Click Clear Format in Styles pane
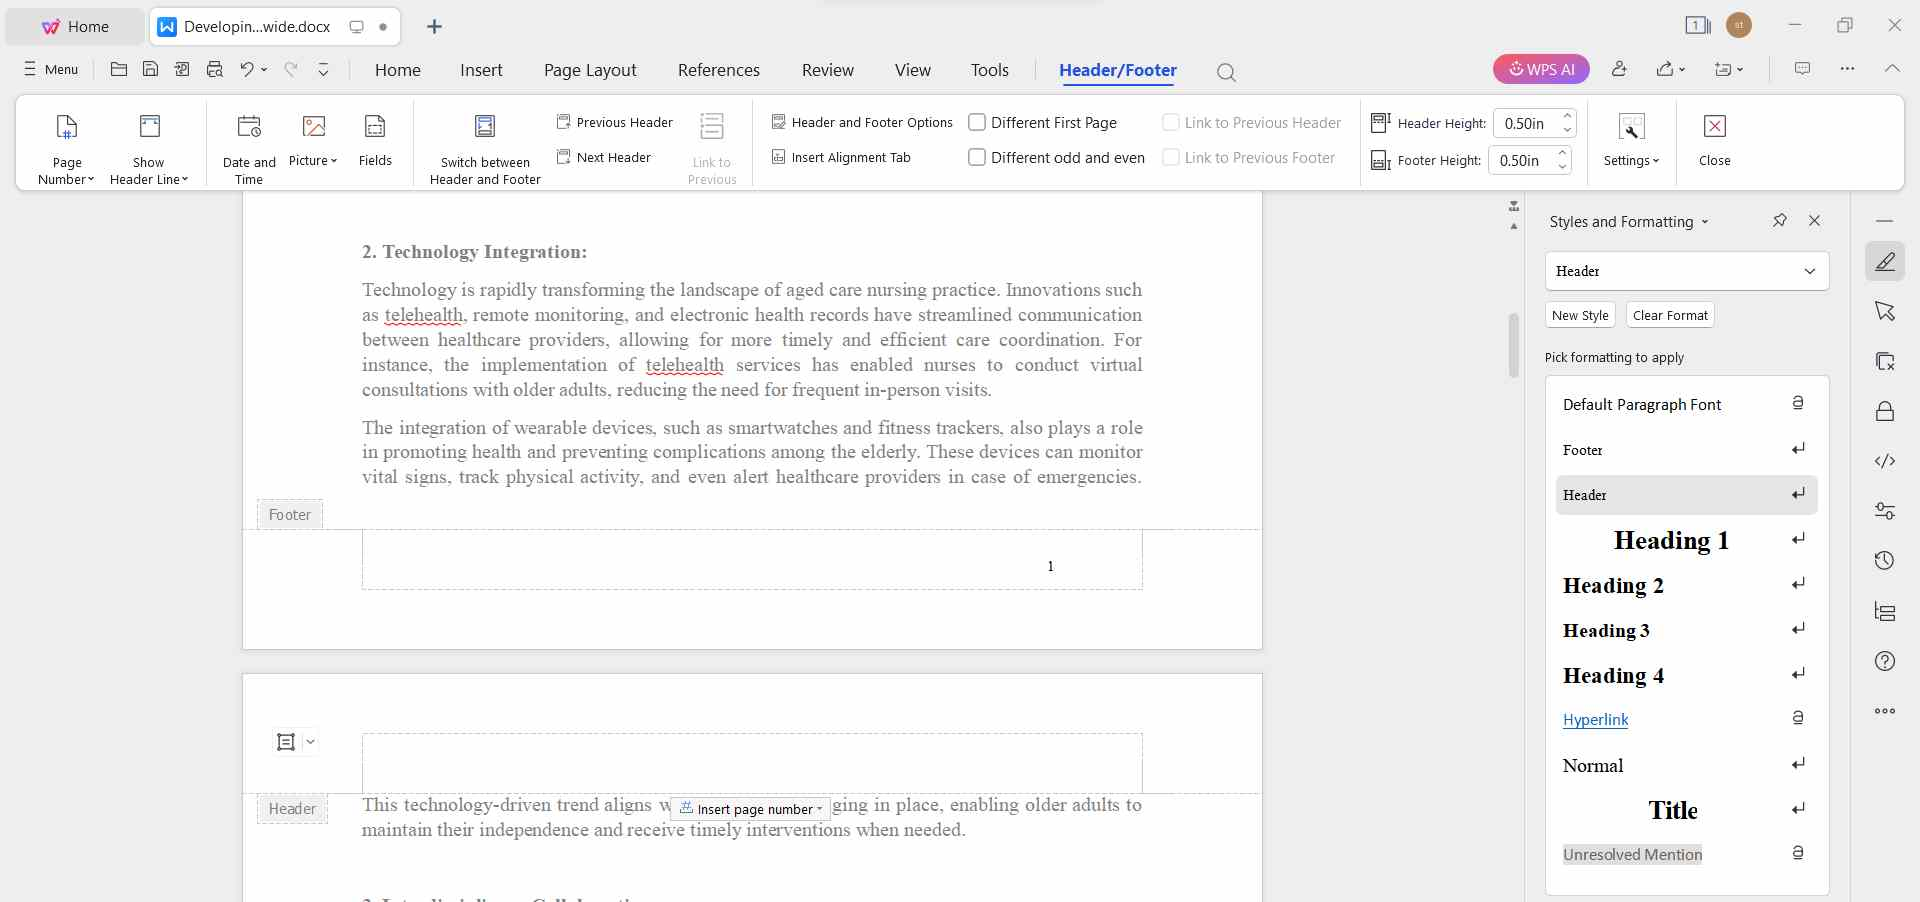The height and width of the screenshot is (902, 1920). click(x=1670, y=315)
